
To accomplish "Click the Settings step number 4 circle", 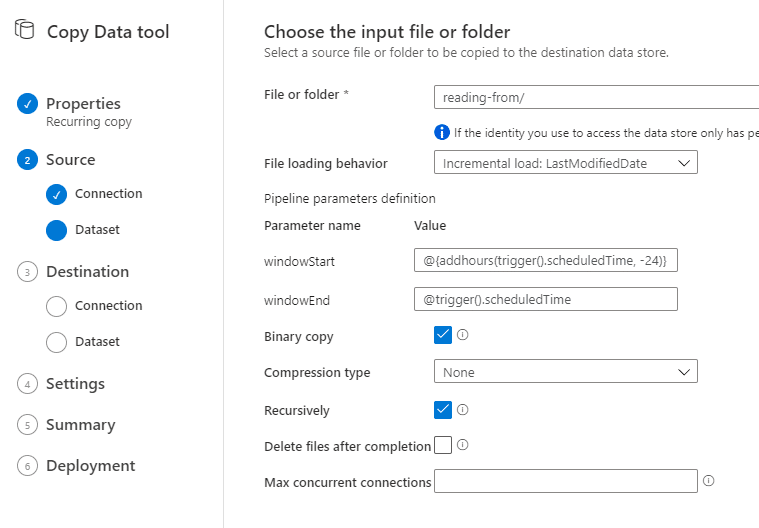I will point(28,384).
